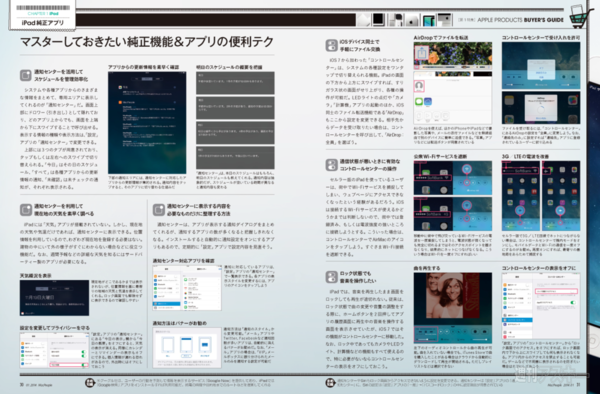
Task: Click the teal iPad product icon in header strip
Action: point(429,20)
